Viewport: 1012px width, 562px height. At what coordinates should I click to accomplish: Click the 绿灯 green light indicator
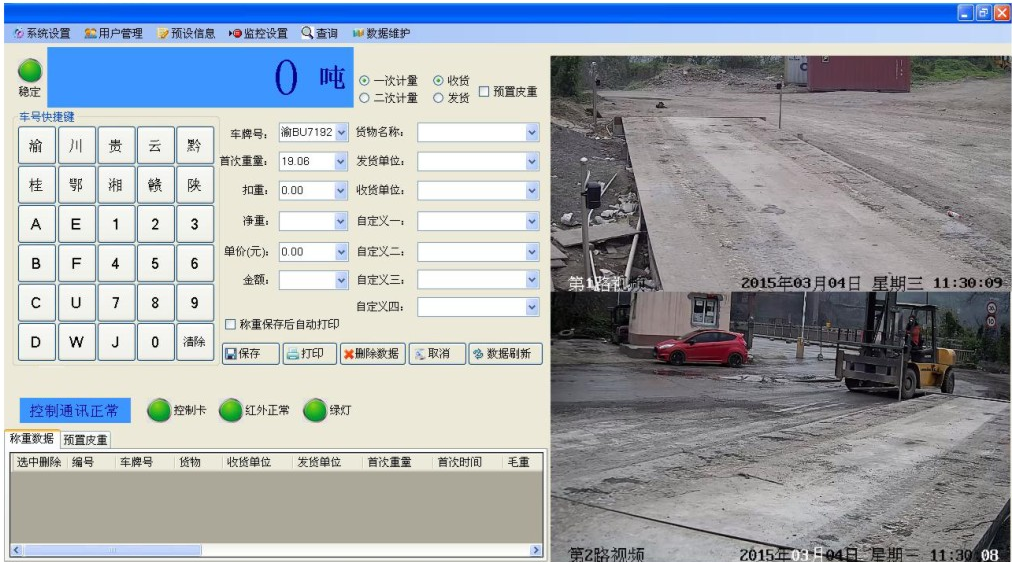coord(315,410)
